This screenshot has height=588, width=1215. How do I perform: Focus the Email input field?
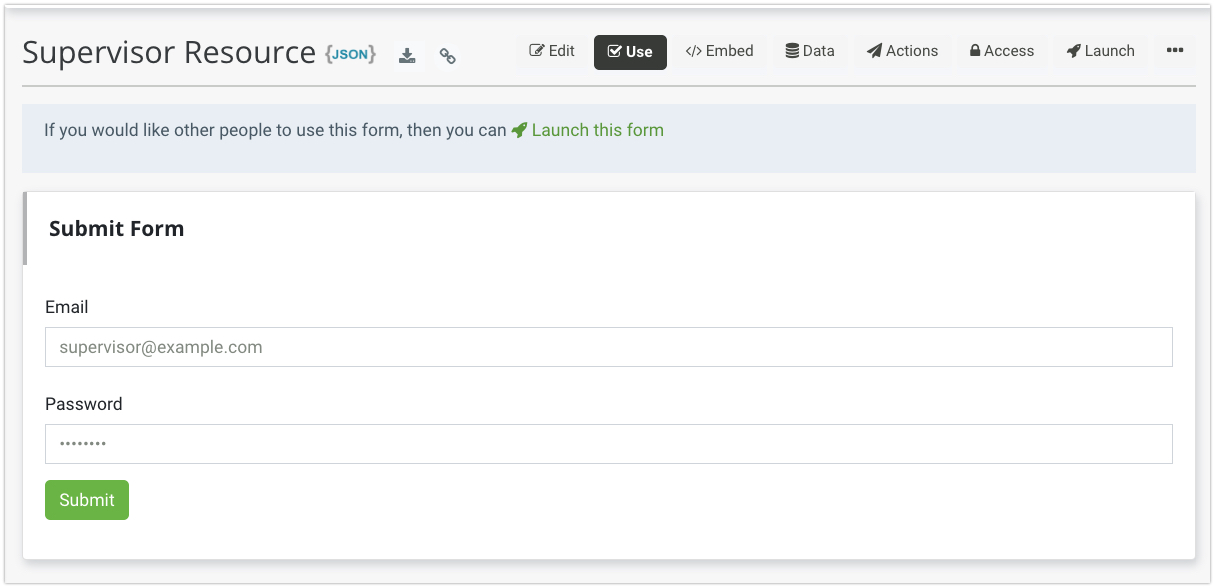coord(608,347)
